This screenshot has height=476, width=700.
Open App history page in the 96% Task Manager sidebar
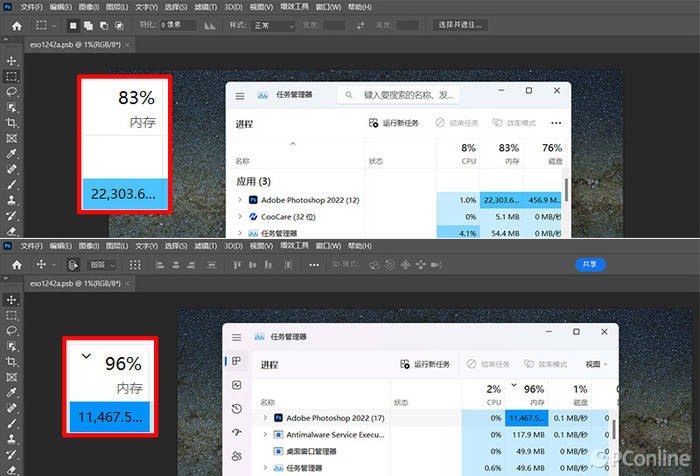click(x=237, y=409)
